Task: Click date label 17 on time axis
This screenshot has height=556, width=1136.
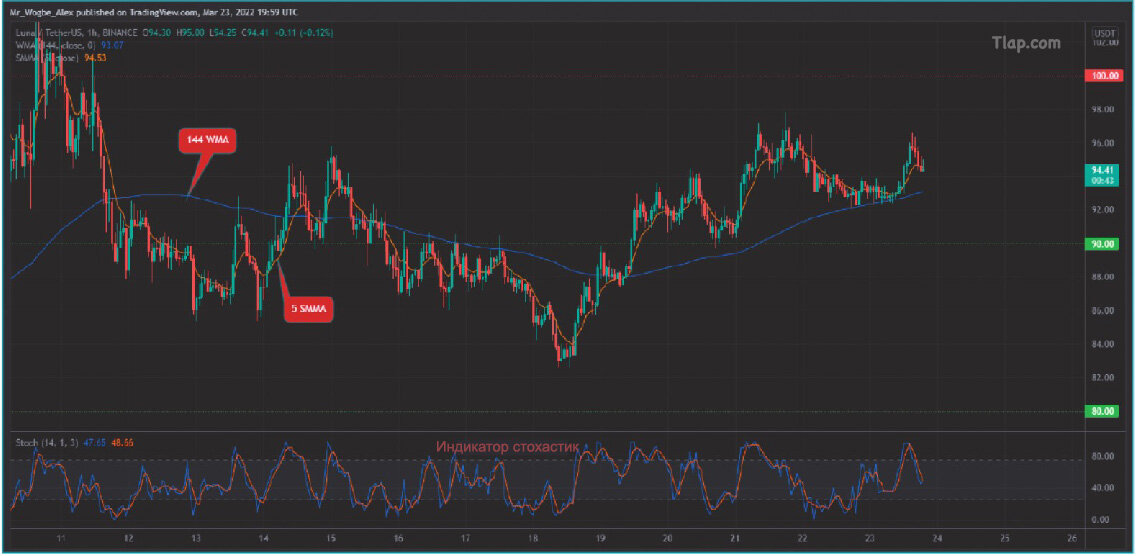Action: point(466,539)
